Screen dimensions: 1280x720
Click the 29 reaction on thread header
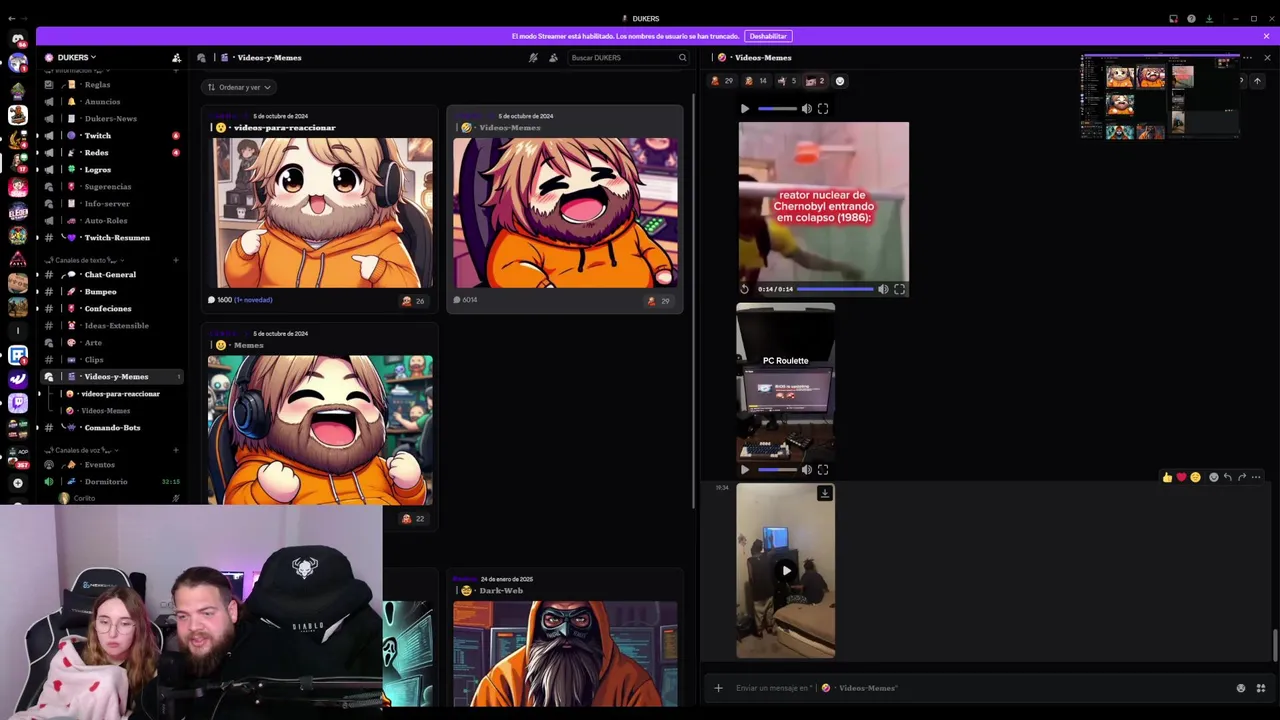[x=722, y=81]
